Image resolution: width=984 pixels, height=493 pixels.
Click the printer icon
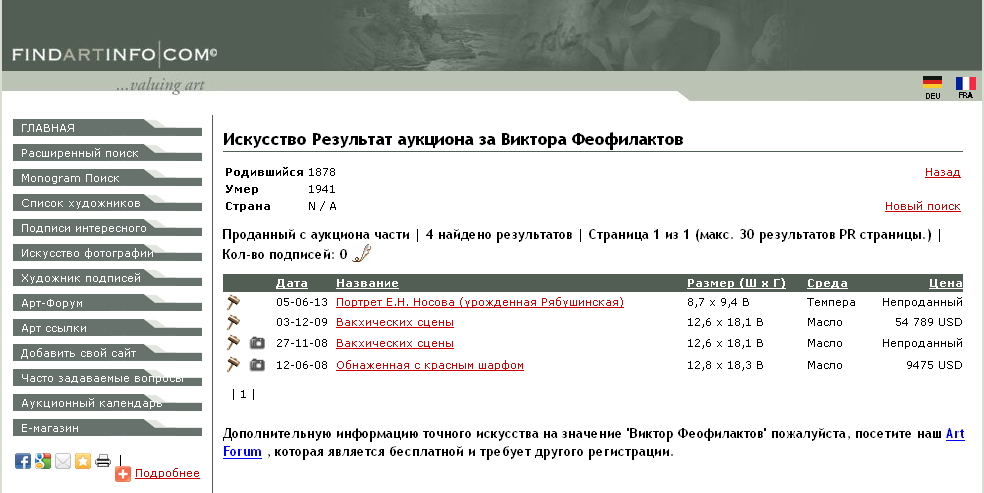103,461
